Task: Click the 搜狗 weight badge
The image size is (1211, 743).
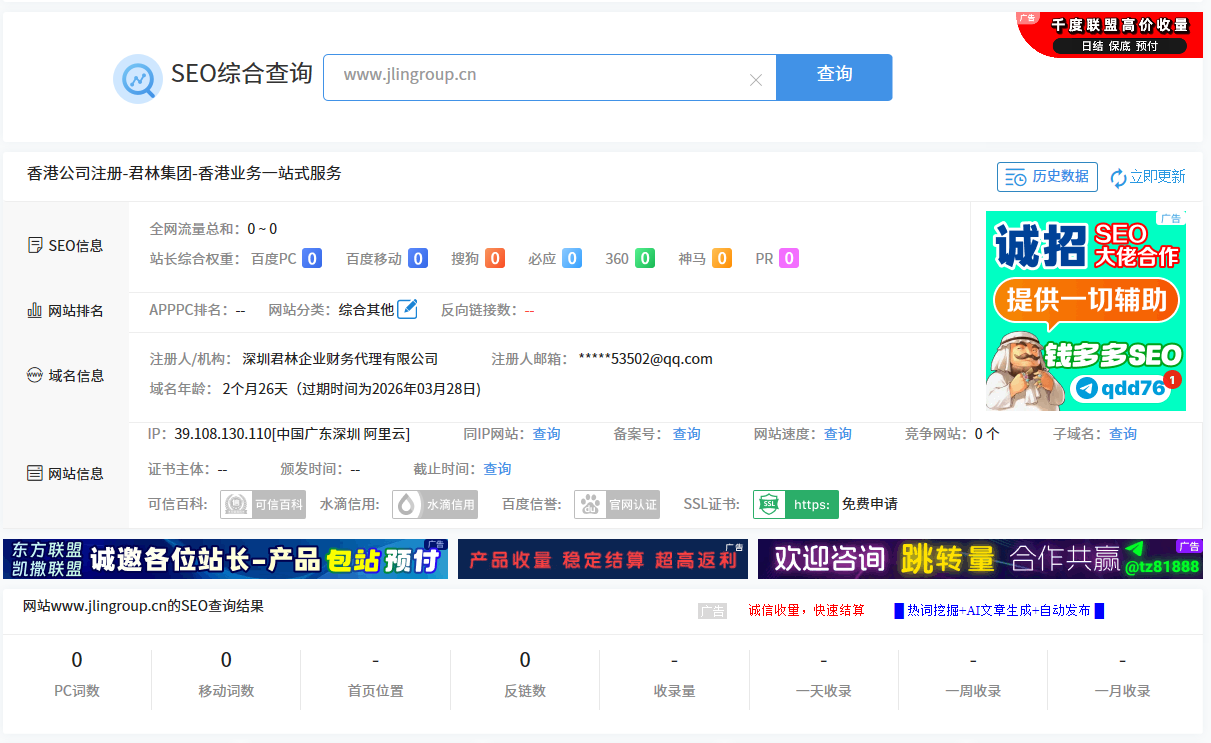Action: pyautogui.click(x=494, y=259)
